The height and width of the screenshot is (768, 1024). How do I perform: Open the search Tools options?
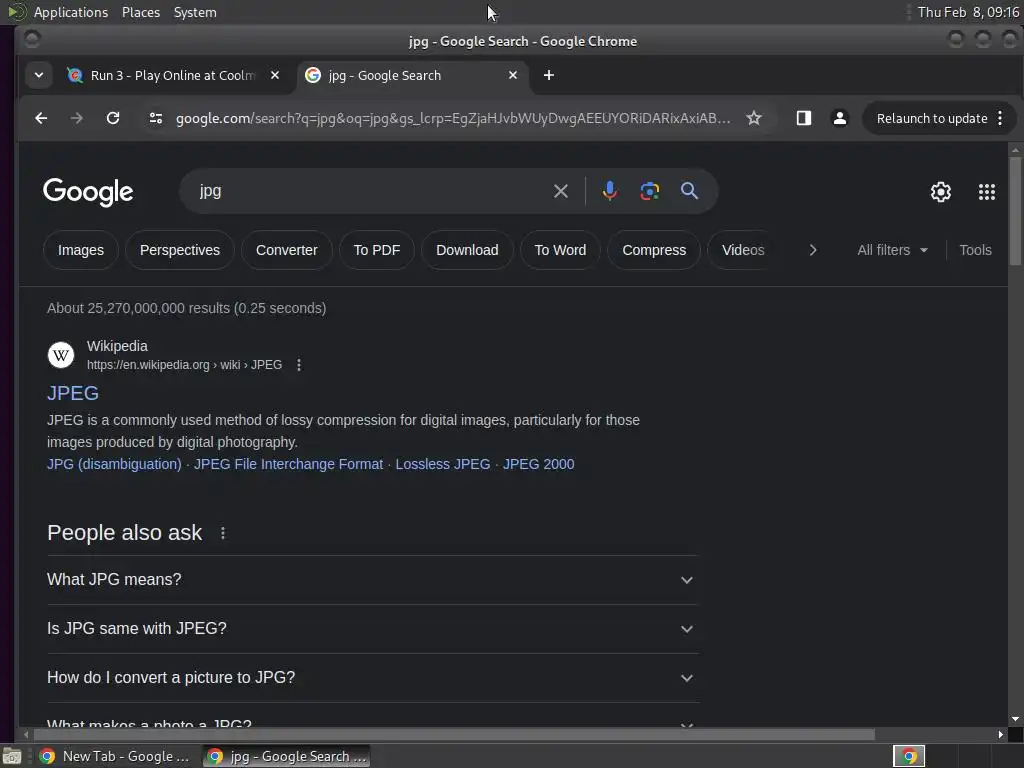tap(975, 250)
